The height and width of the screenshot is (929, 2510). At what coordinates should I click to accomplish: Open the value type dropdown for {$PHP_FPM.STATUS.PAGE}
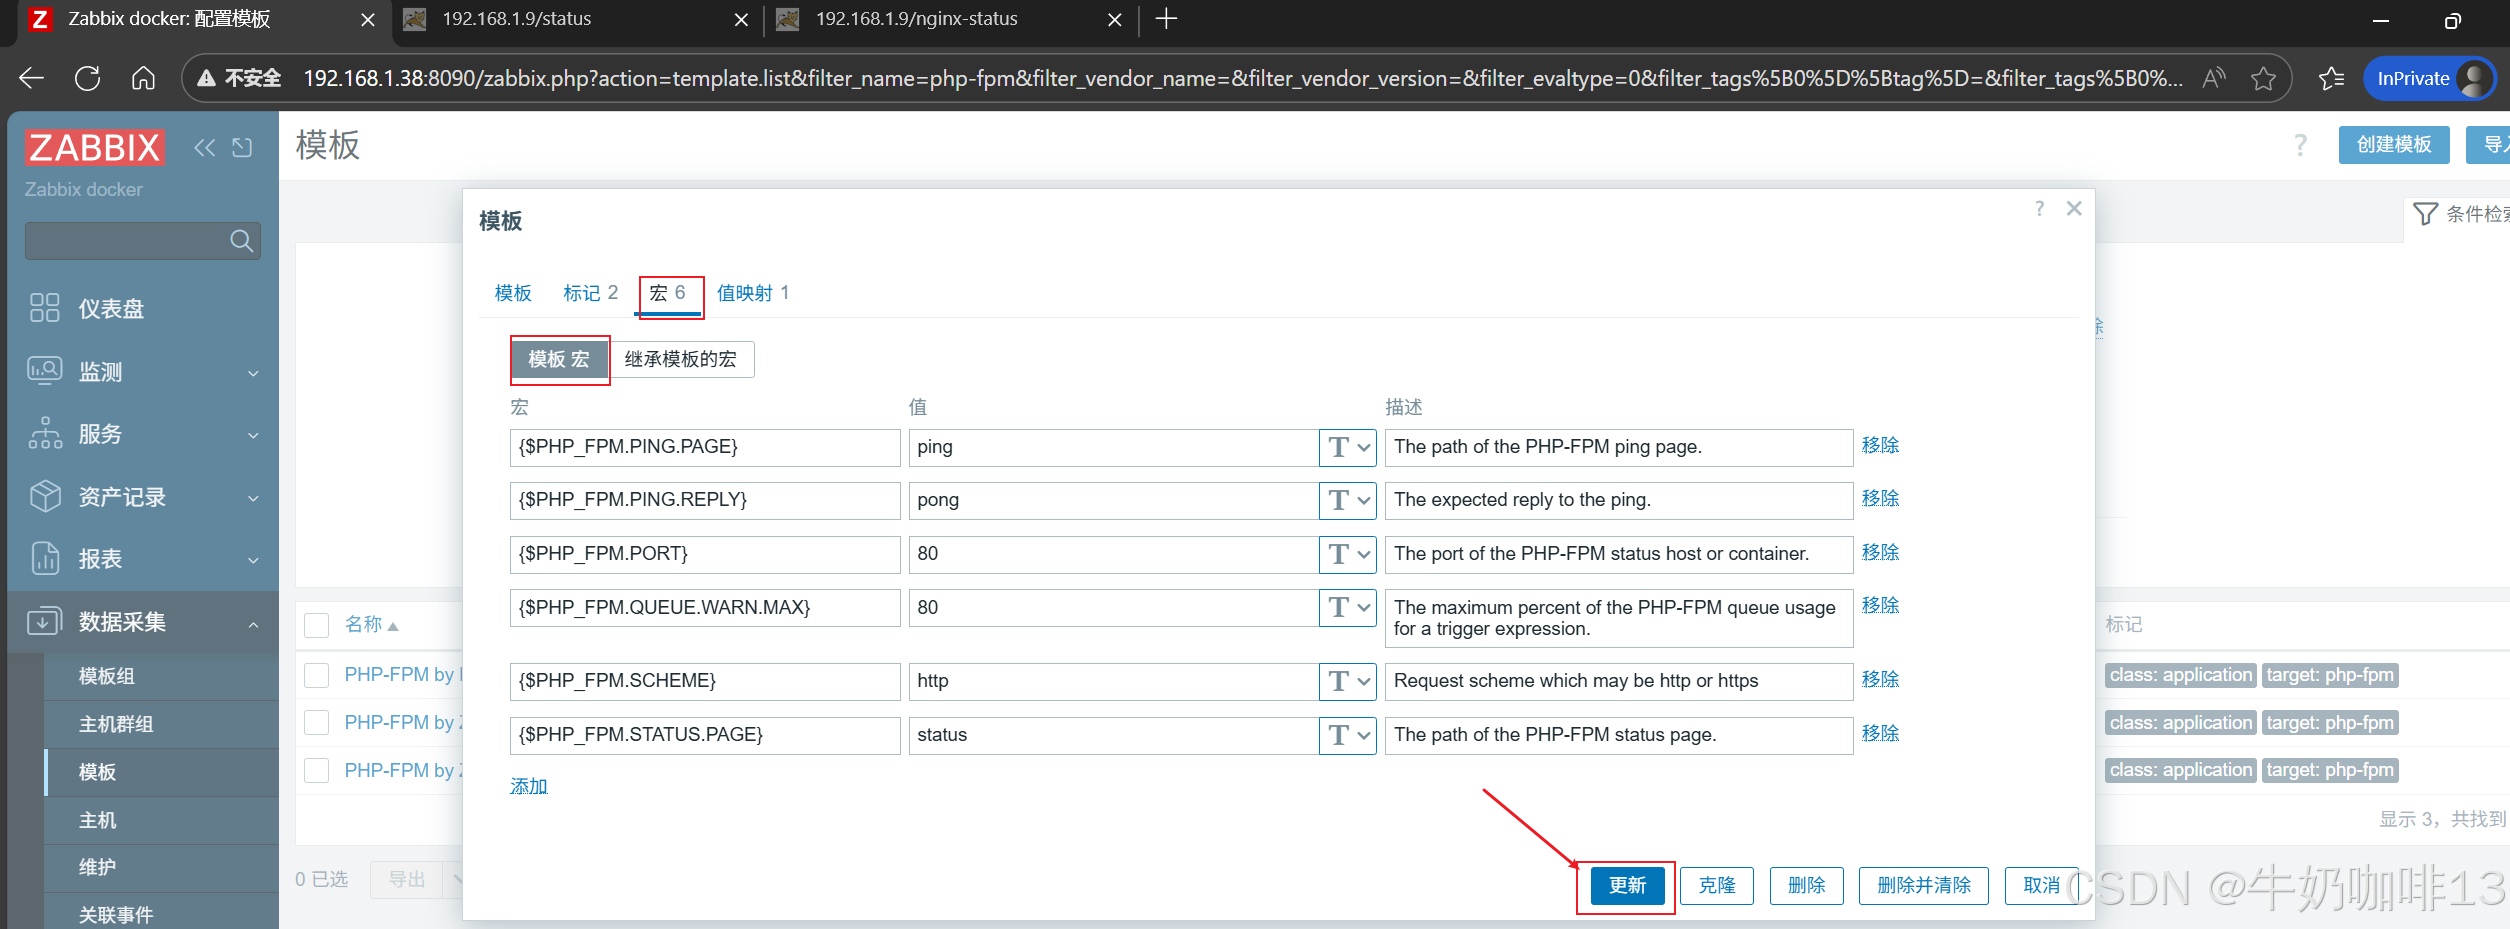point(1348,735)
